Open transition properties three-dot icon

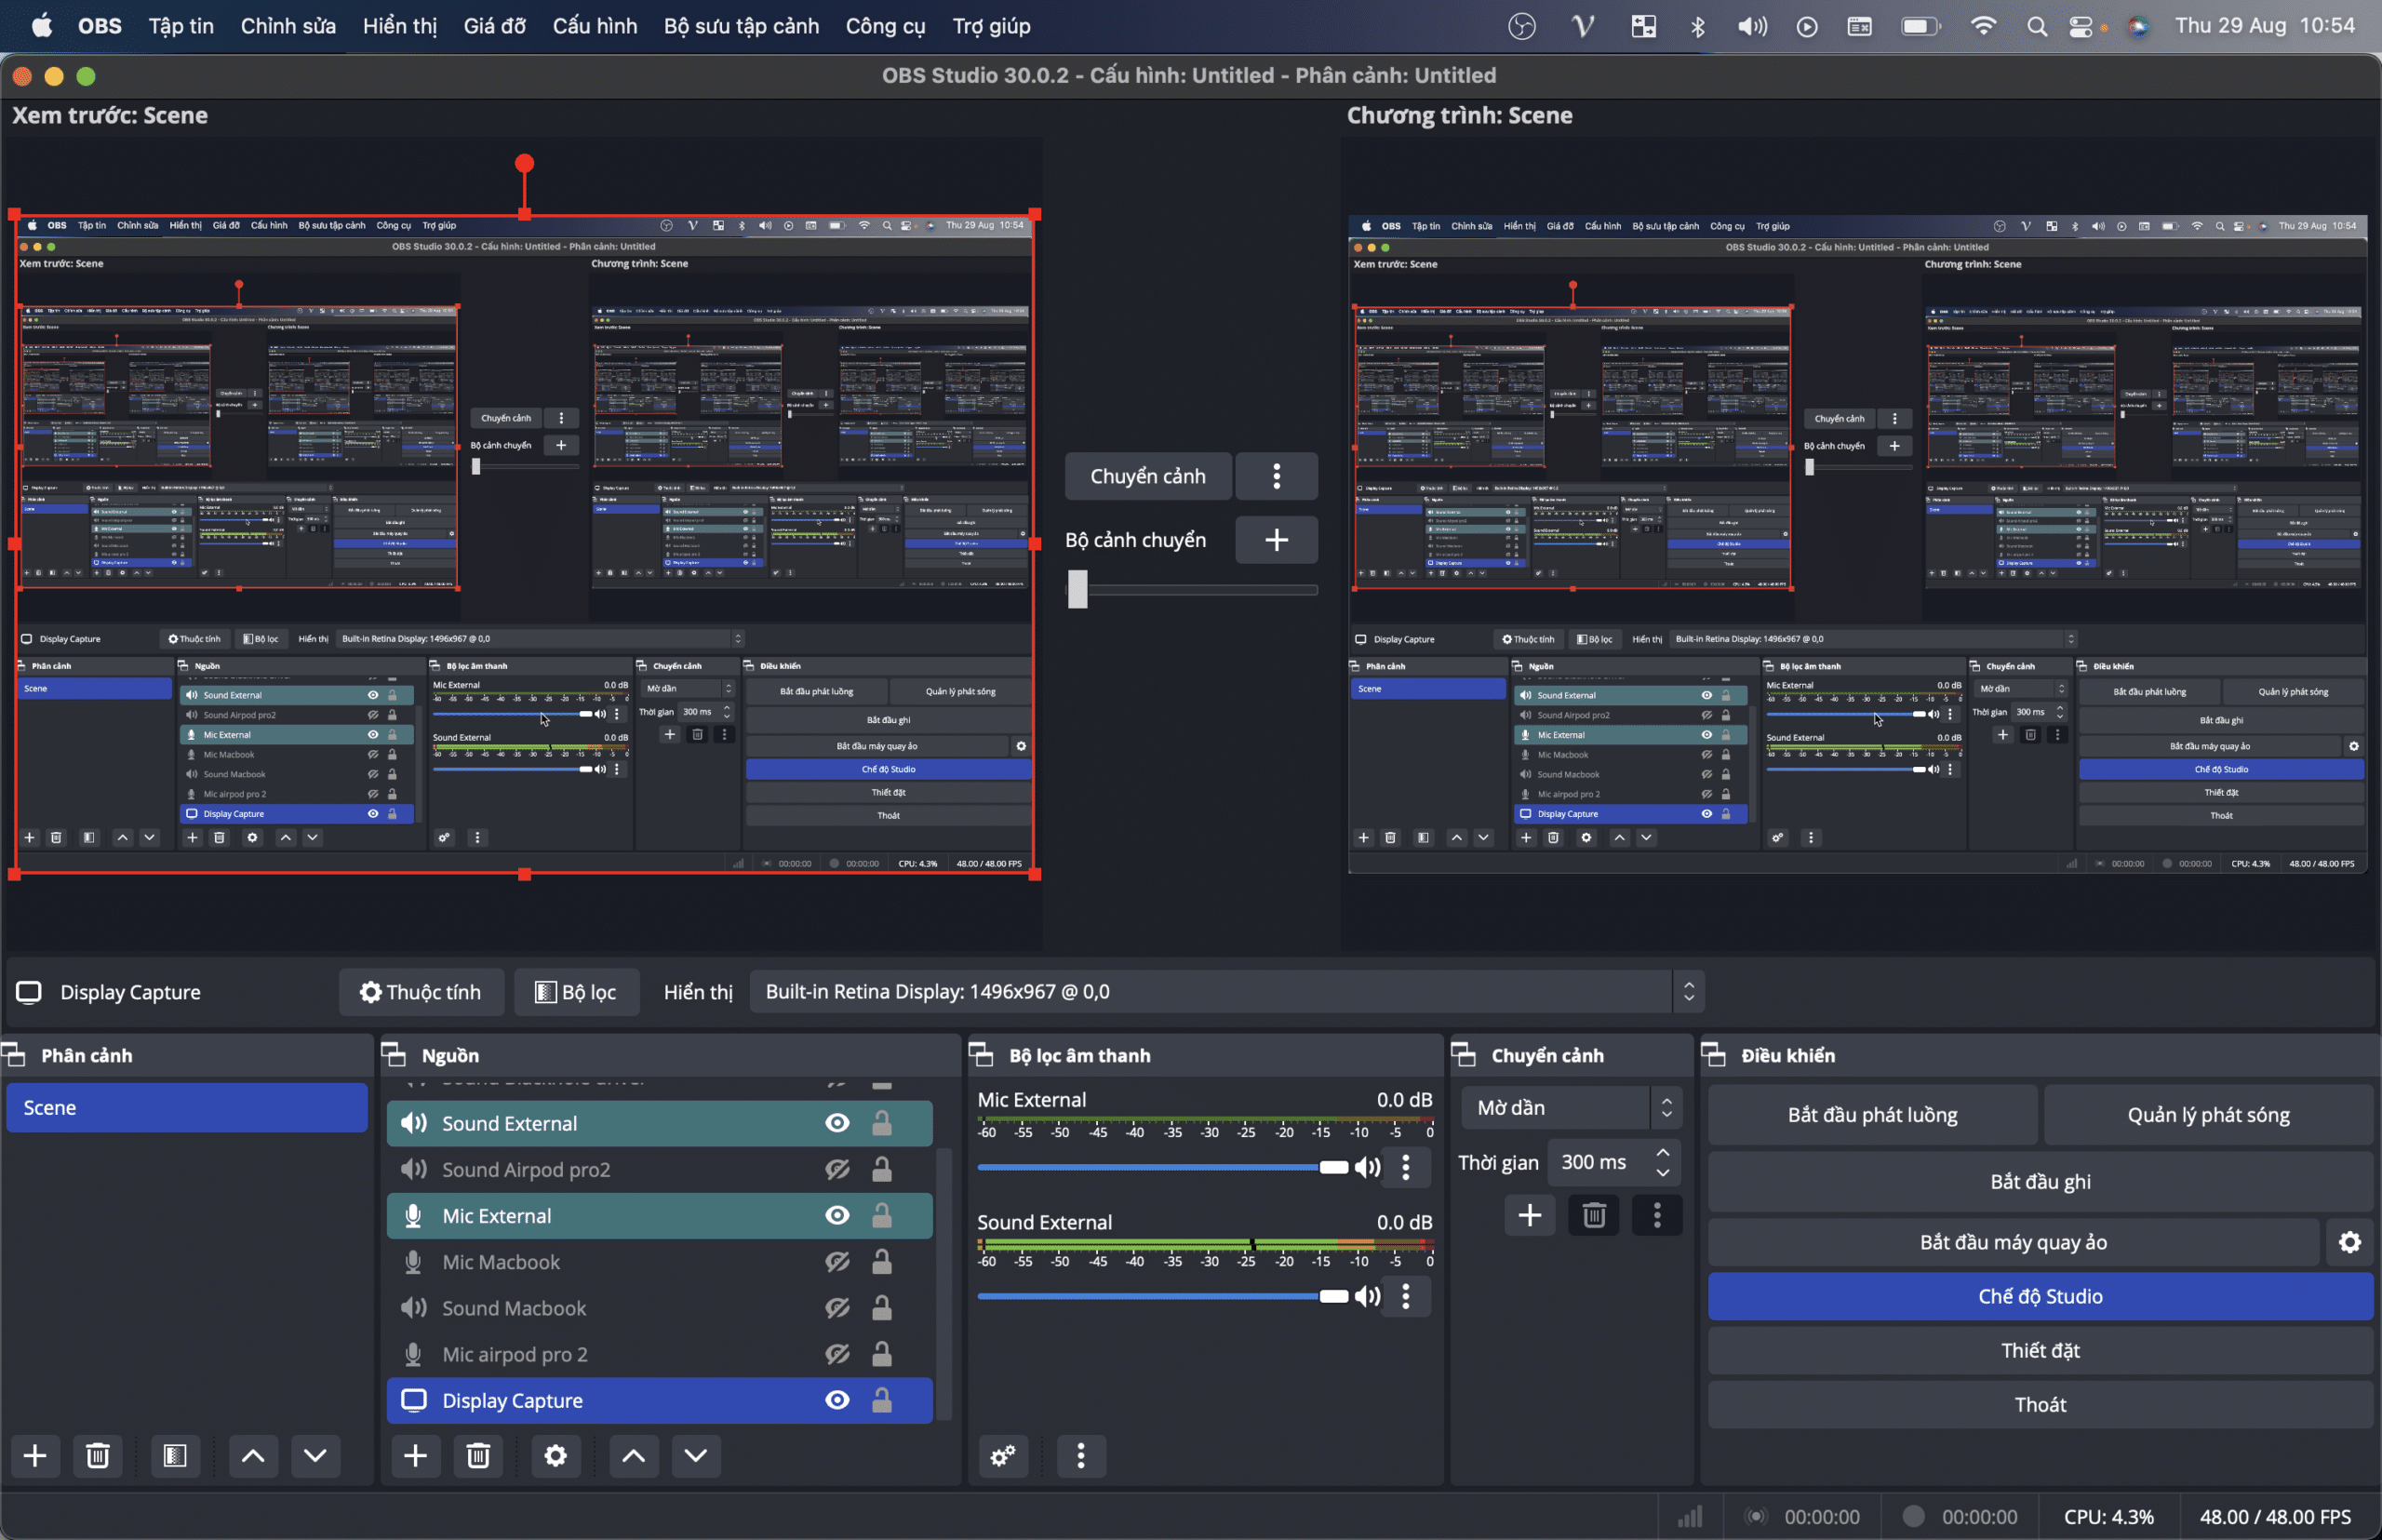1657,1215
